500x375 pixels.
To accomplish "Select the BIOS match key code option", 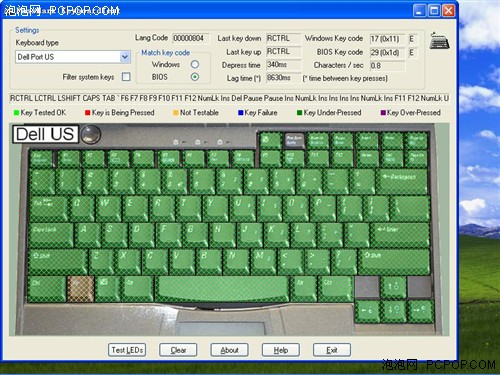I will coord(195,77).
